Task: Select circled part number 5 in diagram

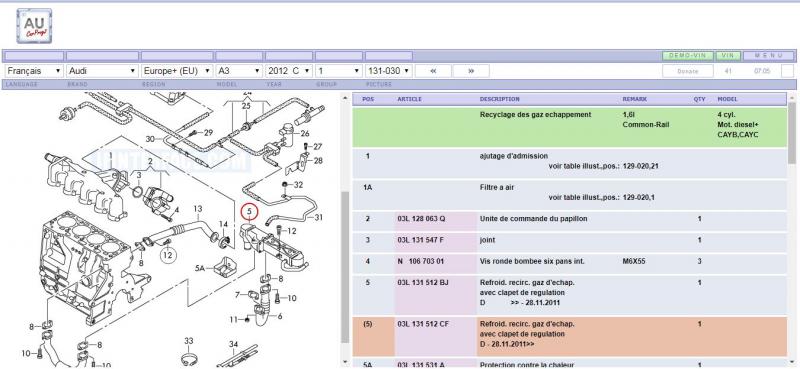Action: [249, 211]
